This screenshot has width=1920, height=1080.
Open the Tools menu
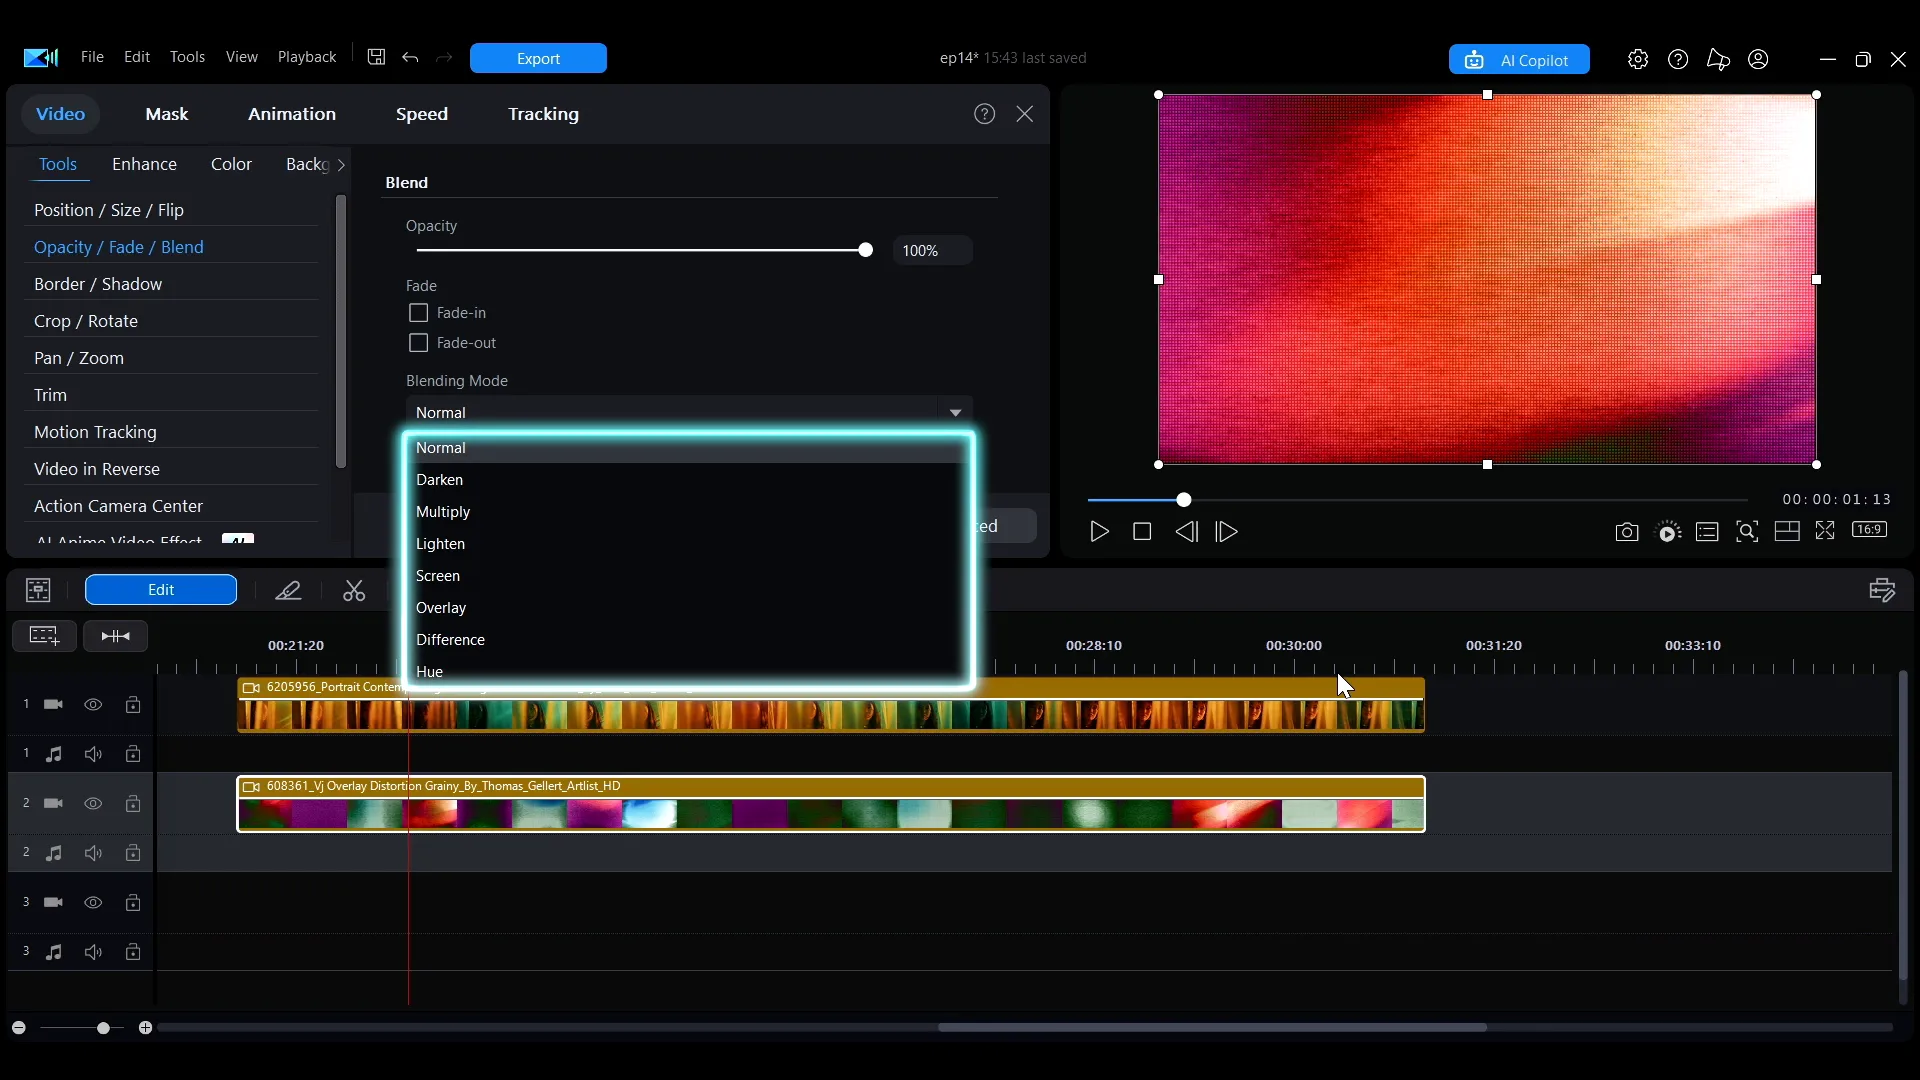(187, 57)
